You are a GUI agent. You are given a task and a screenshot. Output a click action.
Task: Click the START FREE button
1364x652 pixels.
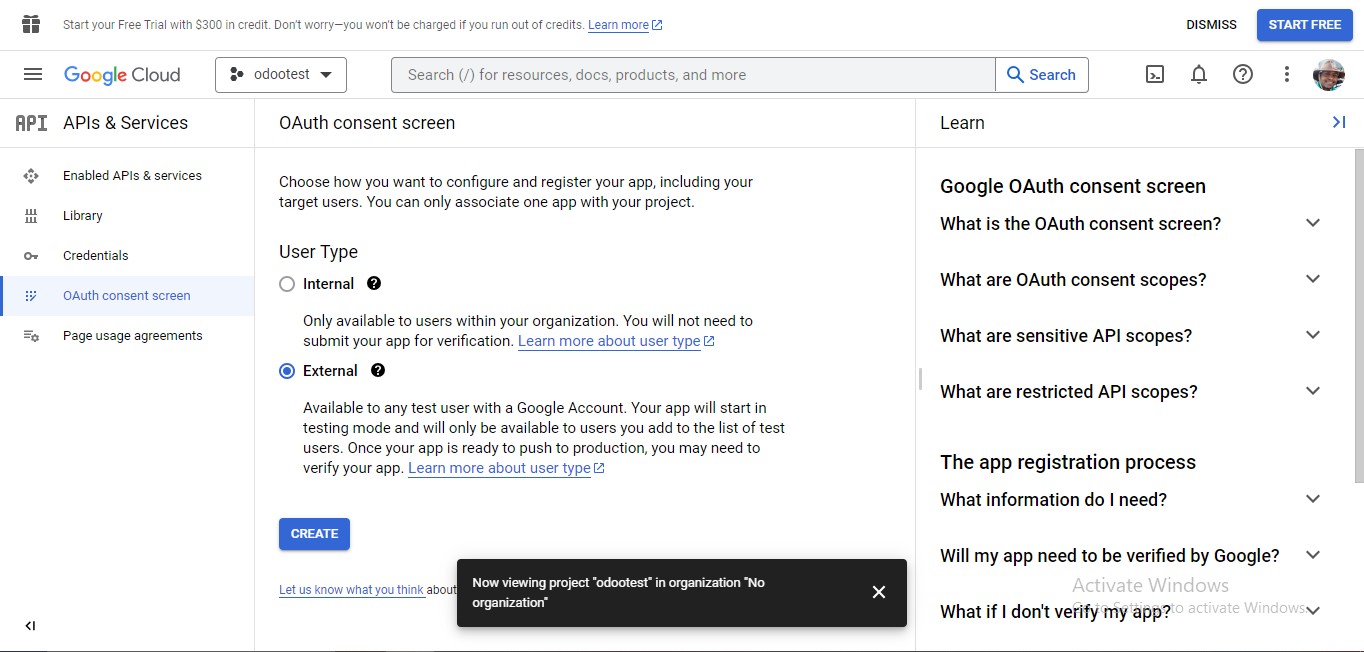click(x=1305, y=25)
